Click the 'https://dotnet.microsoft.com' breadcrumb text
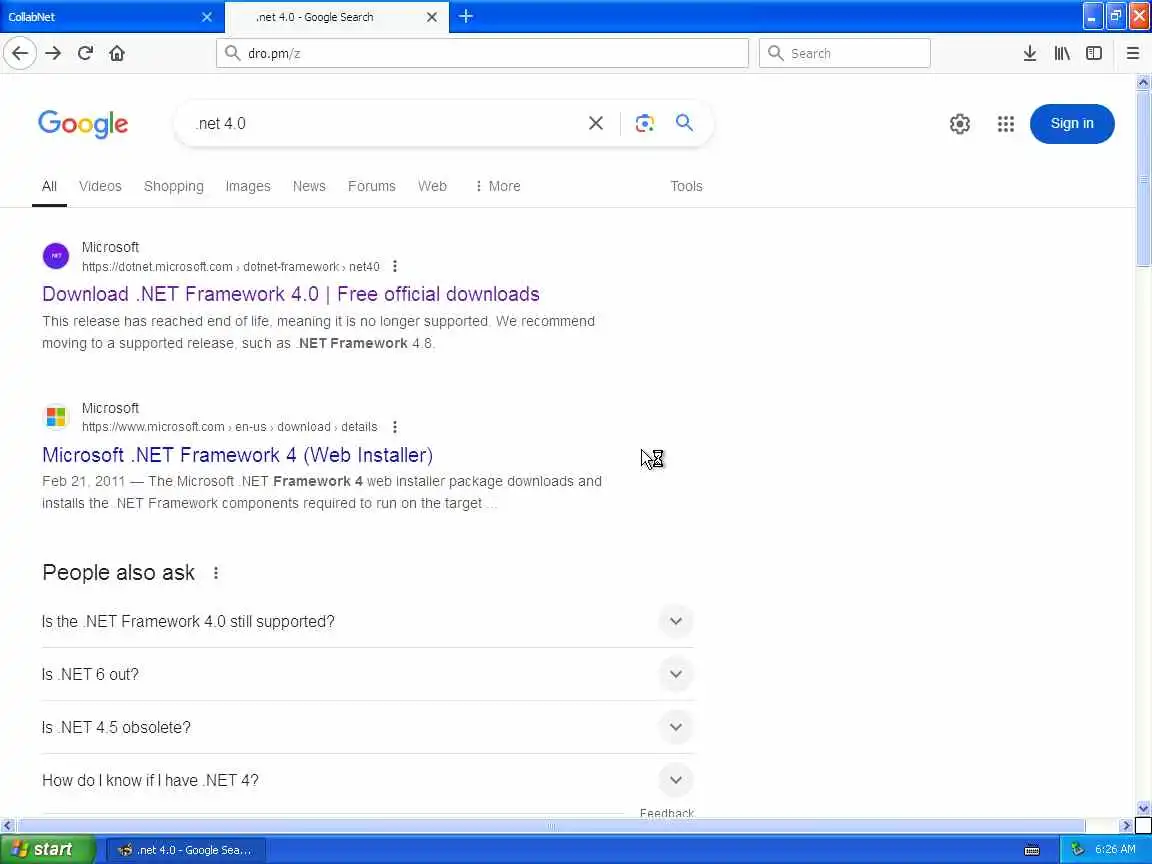This screenshot has height=864, width=1152. pyautogui.click(x=156, y=267)
